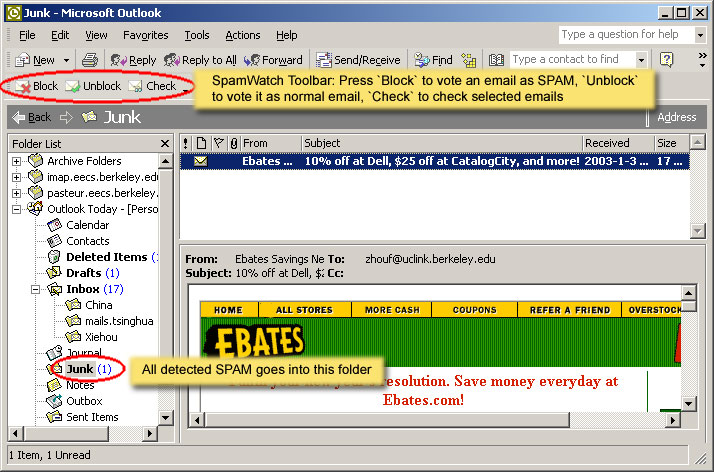Viewport: 714px width, 472px height.
Task: Click the COUPONS link in email preview
Action: pos(474,310)
